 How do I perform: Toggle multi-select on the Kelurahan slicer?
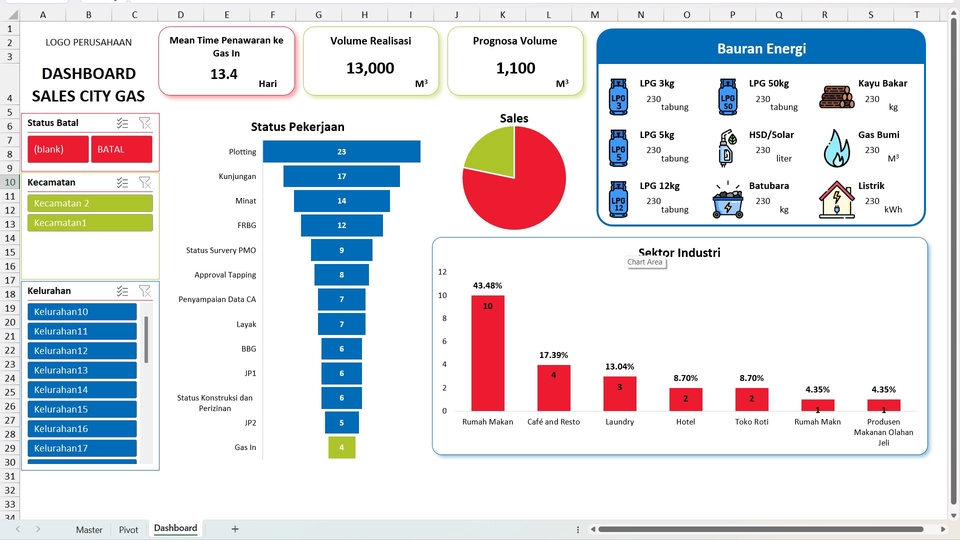(122, 291)
